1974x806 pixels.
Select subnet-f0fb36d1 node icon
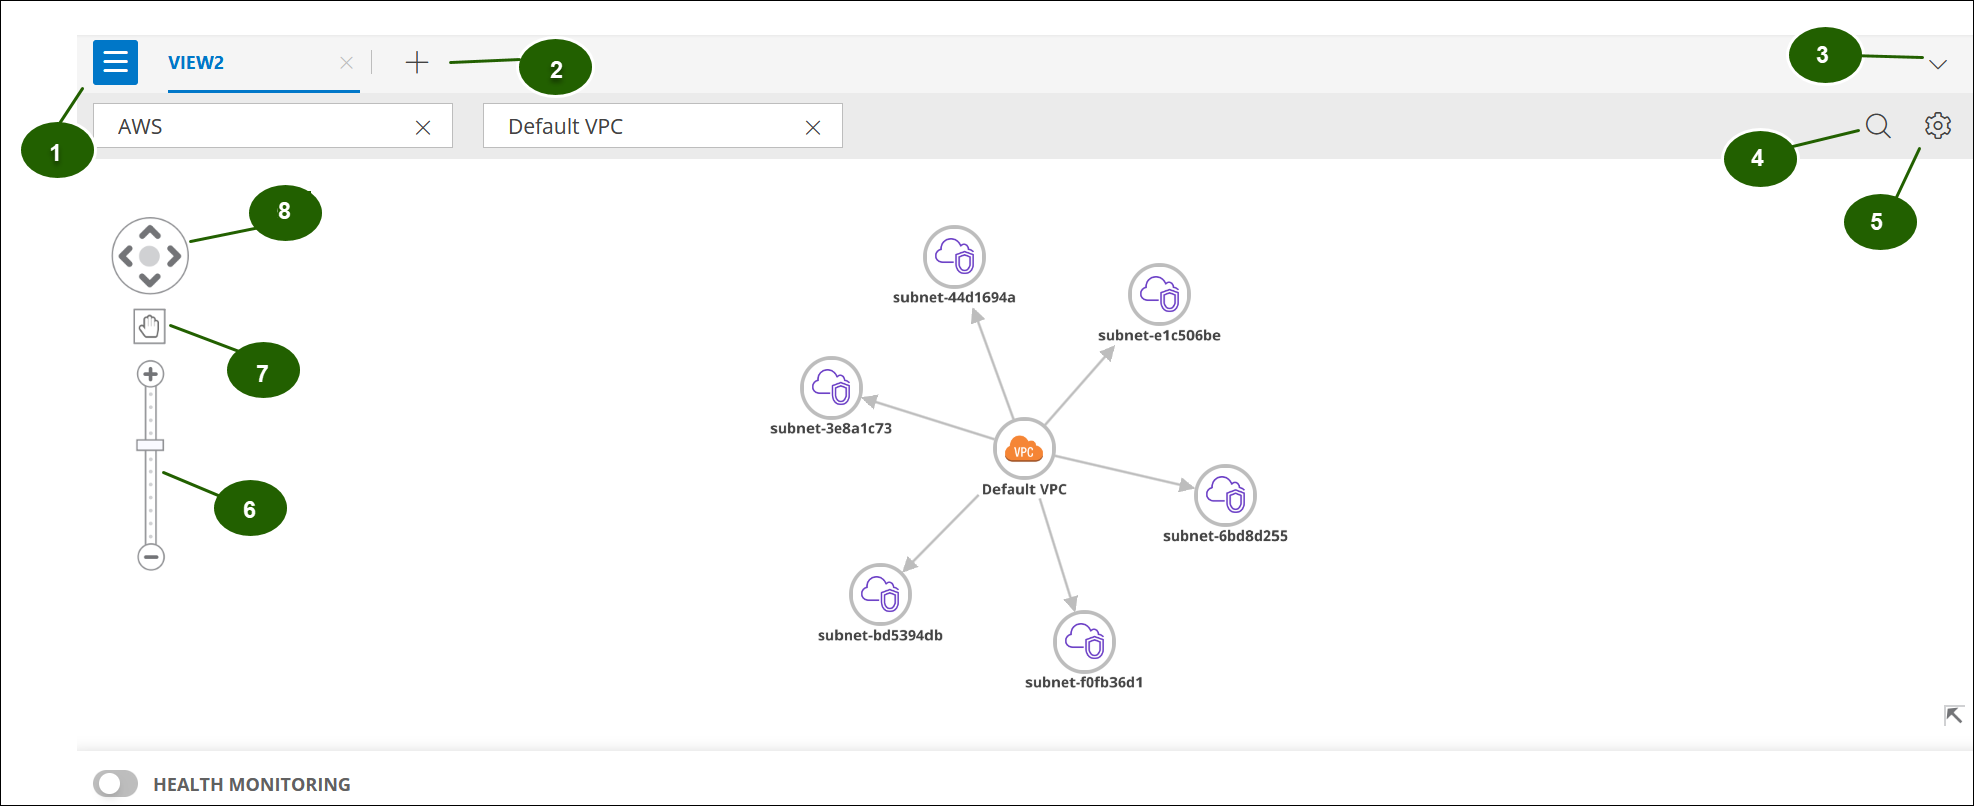[1084, 641]
